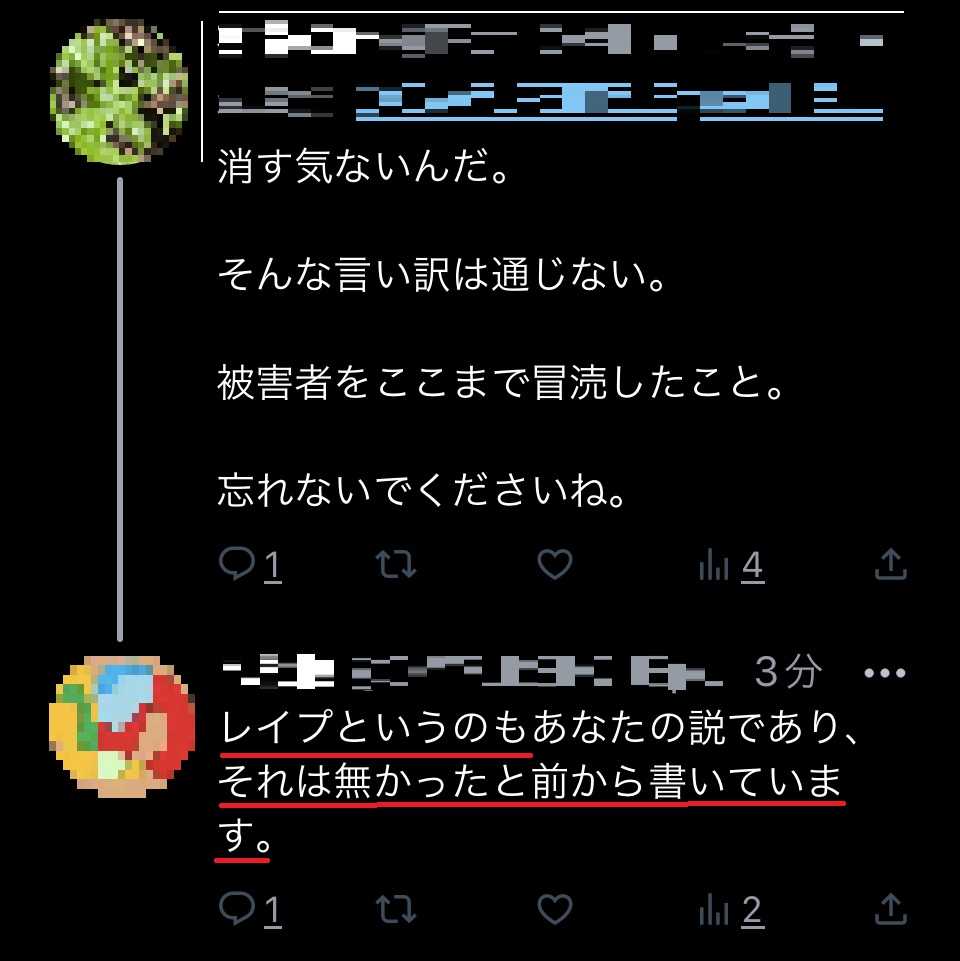Like the reply posted 3分 ago

point(555,909)
